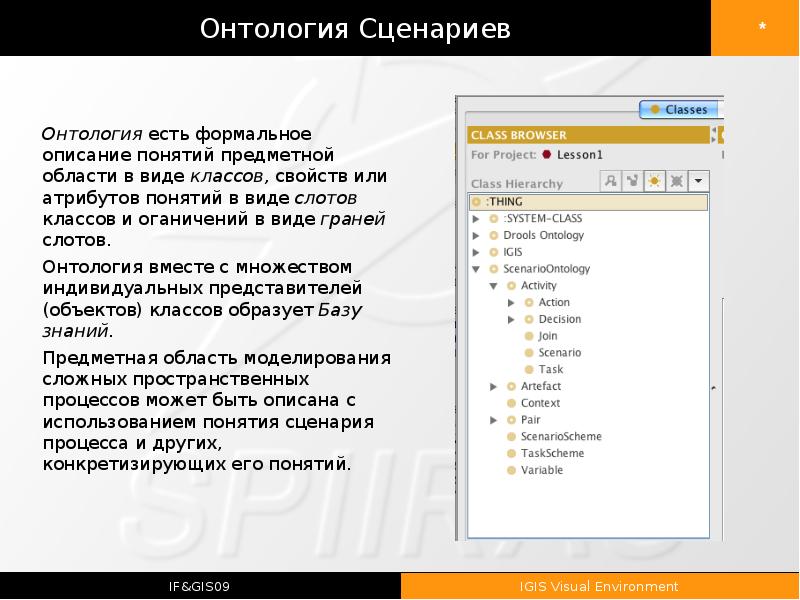The height and width of the screenshot is (600, 800).
Task: Open the Class Hierarchy toolbar dropdown arrow
Action: pyautogui.click(x=699, y=181)
